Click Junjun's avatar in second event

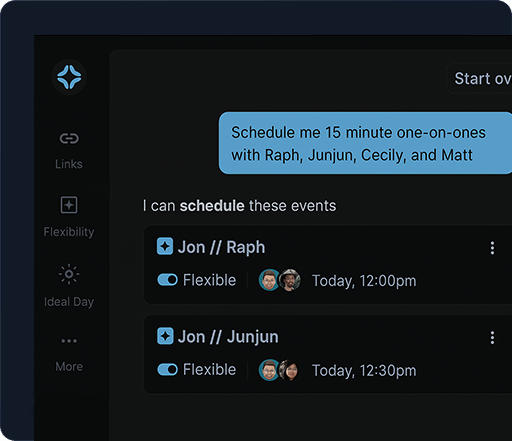pyautogui.click(x=289, y=370)
